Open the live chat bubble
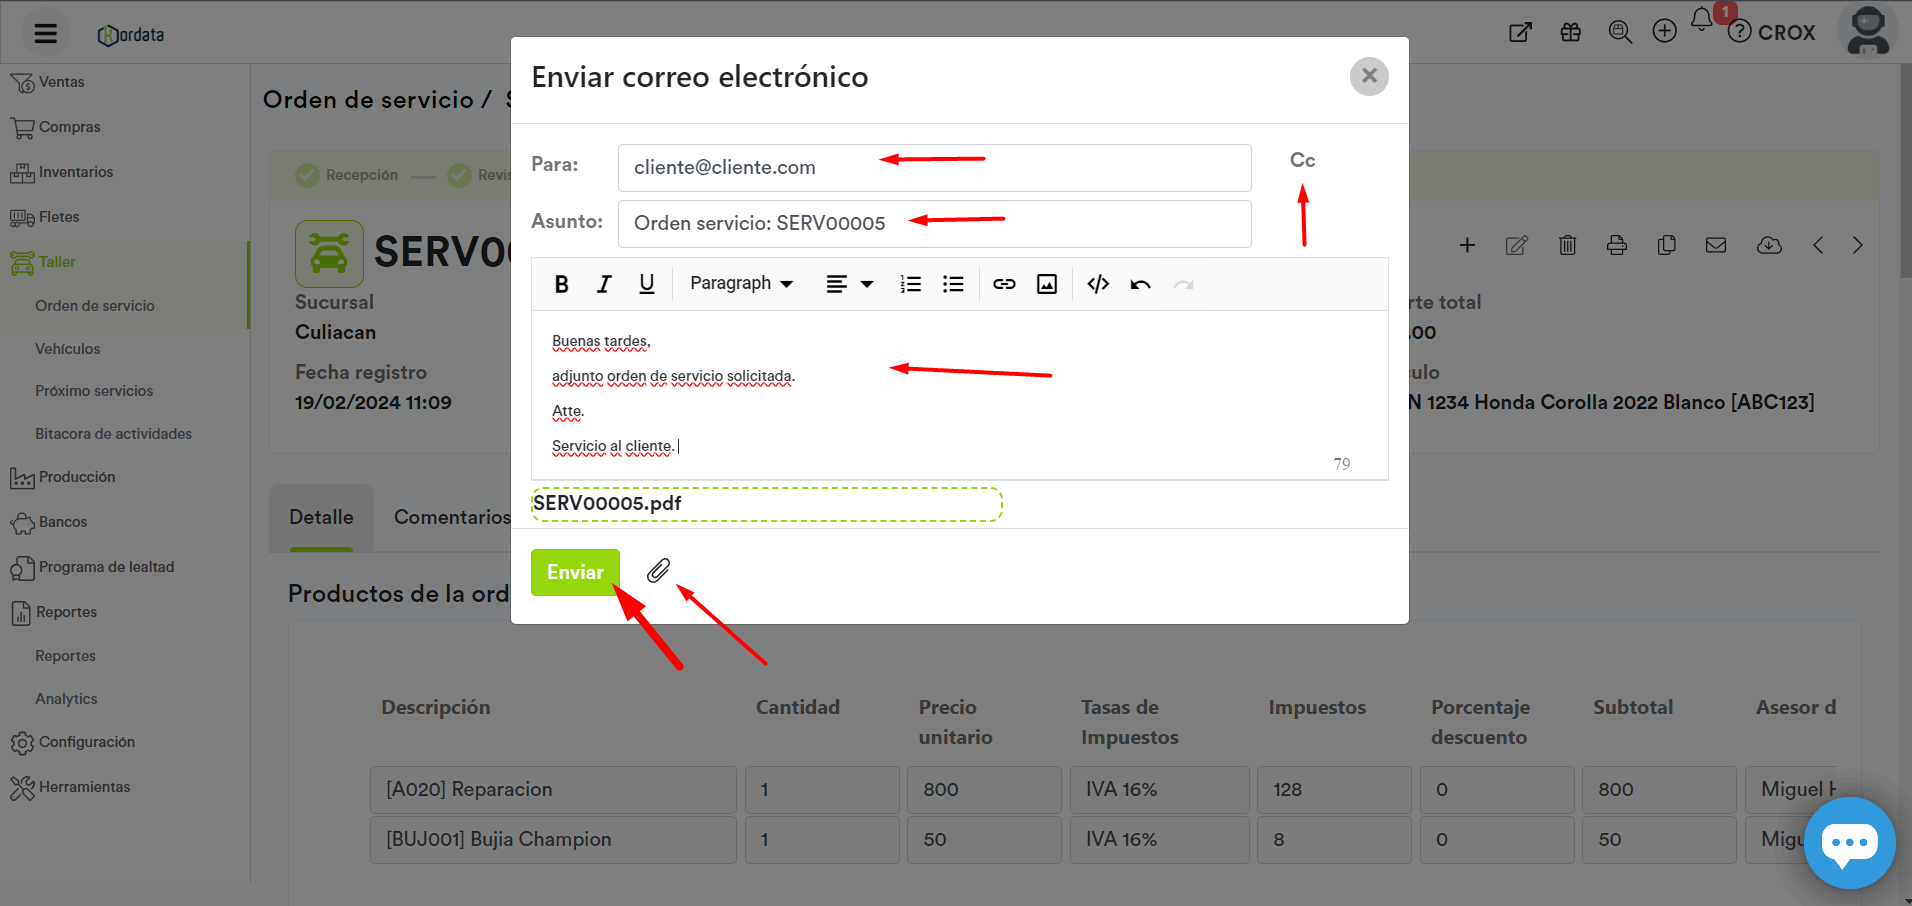The width and height of the screenshot is (1912, 906). pos(1849,842)
